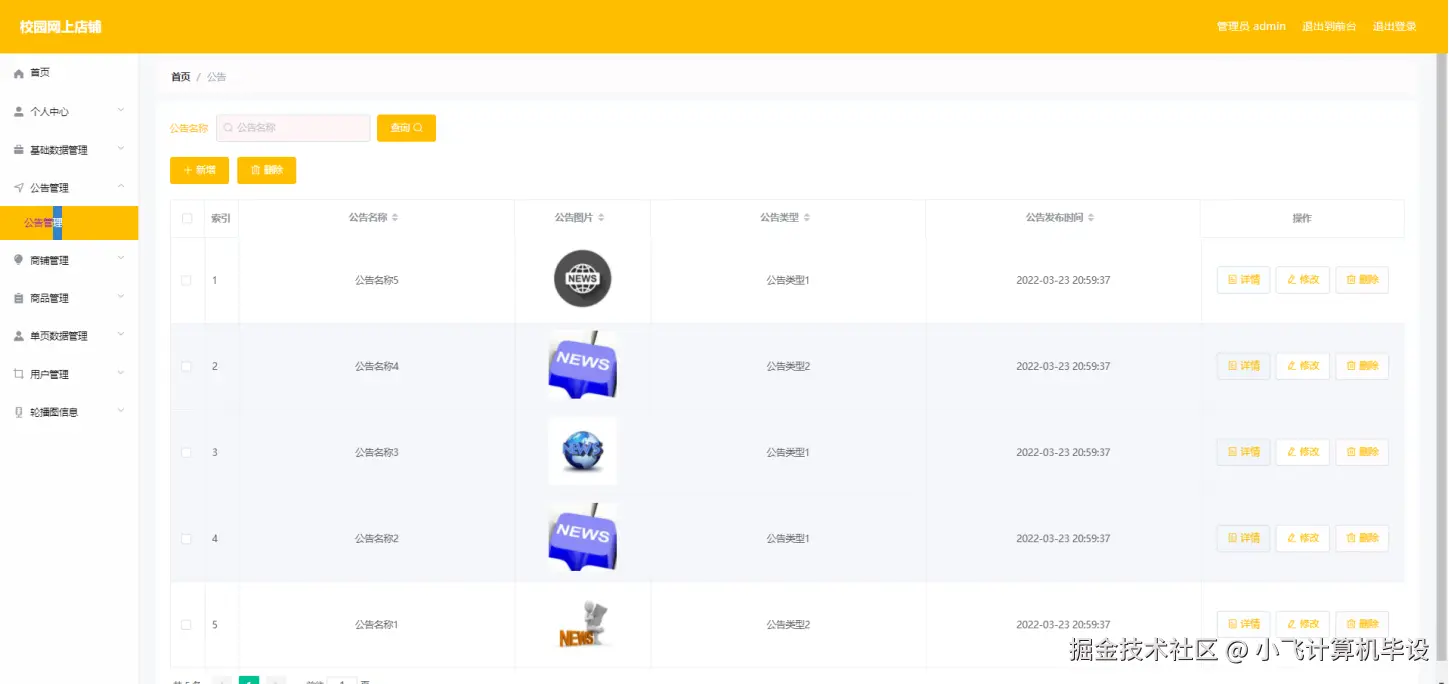
Task: Click the 公告名称3 cell text
Action: (x=377, y=453)
